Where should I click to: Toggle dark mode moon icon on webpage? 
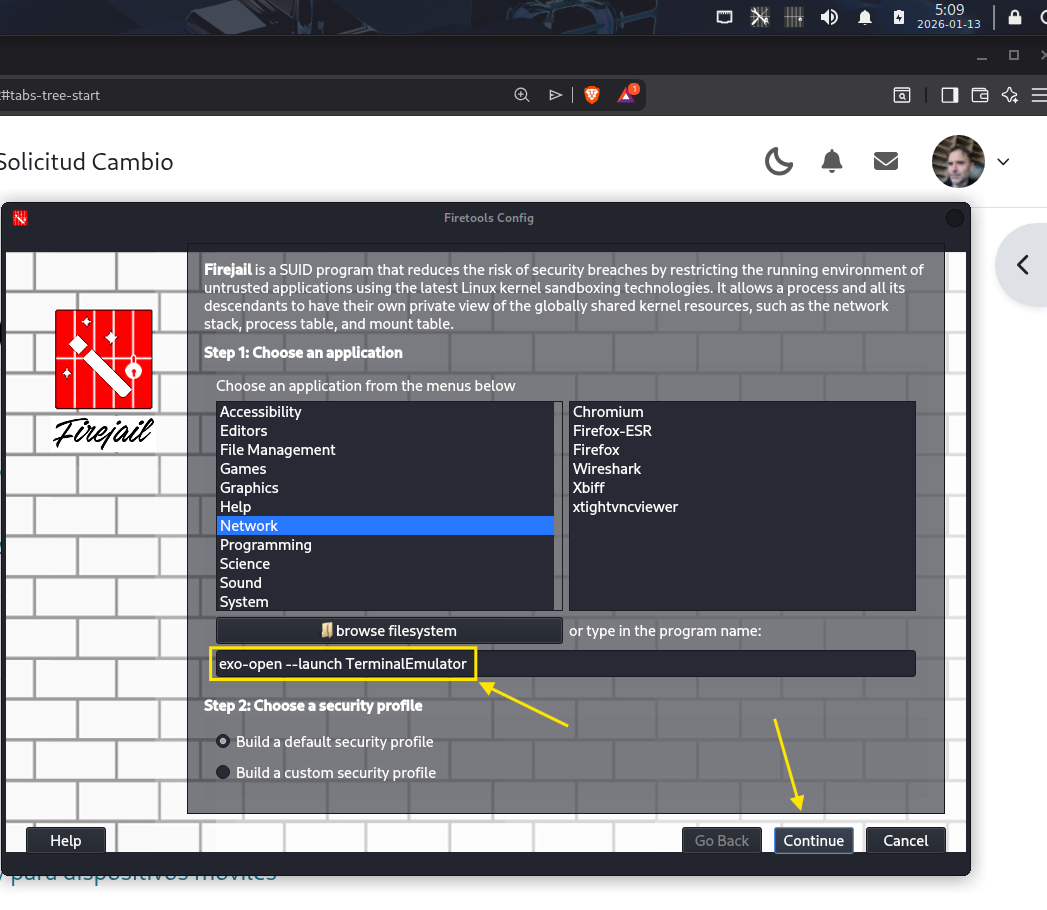pyautogui.click(x=779, y=162)
